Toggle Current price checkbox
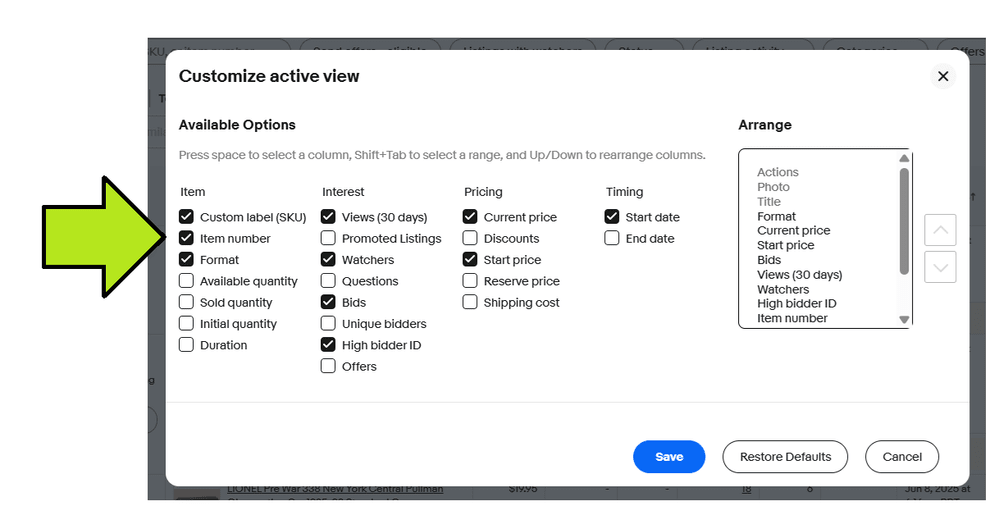Image resolution: width=999 pixels, height=510 pixels. click(x=470, y=217)
